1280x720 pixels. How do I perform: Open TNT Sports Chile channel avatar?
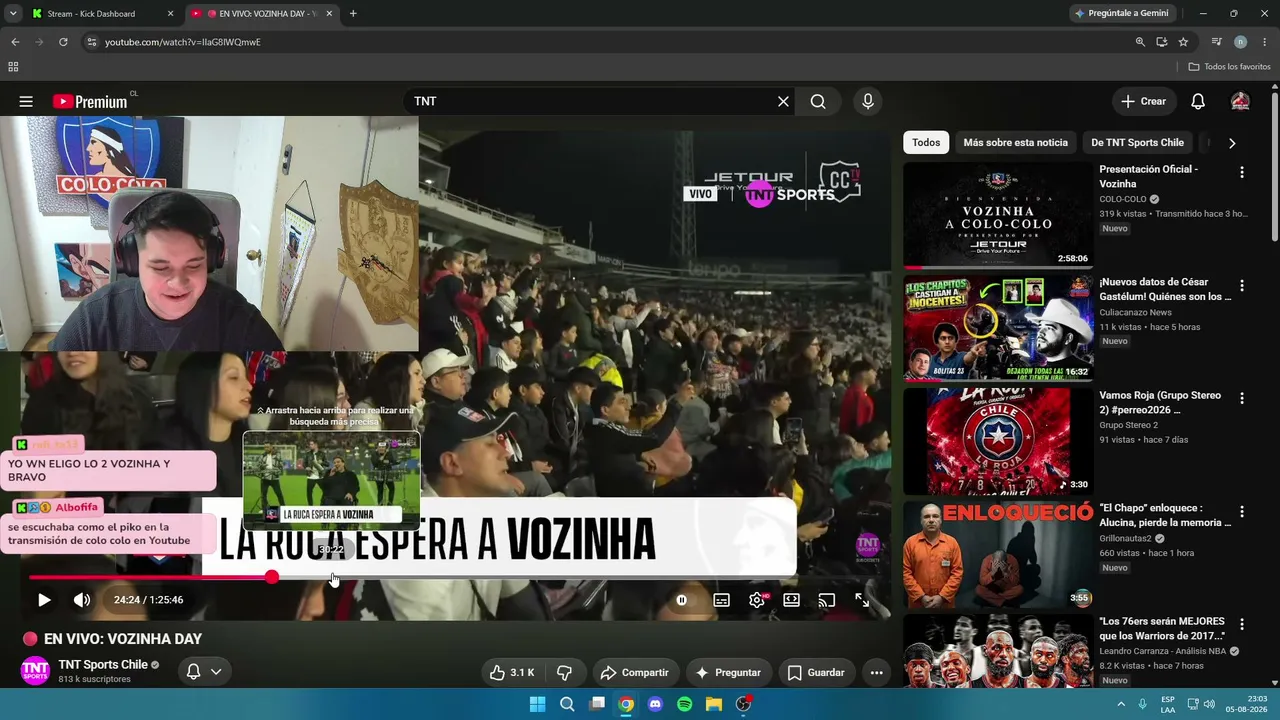pos(35,670)
